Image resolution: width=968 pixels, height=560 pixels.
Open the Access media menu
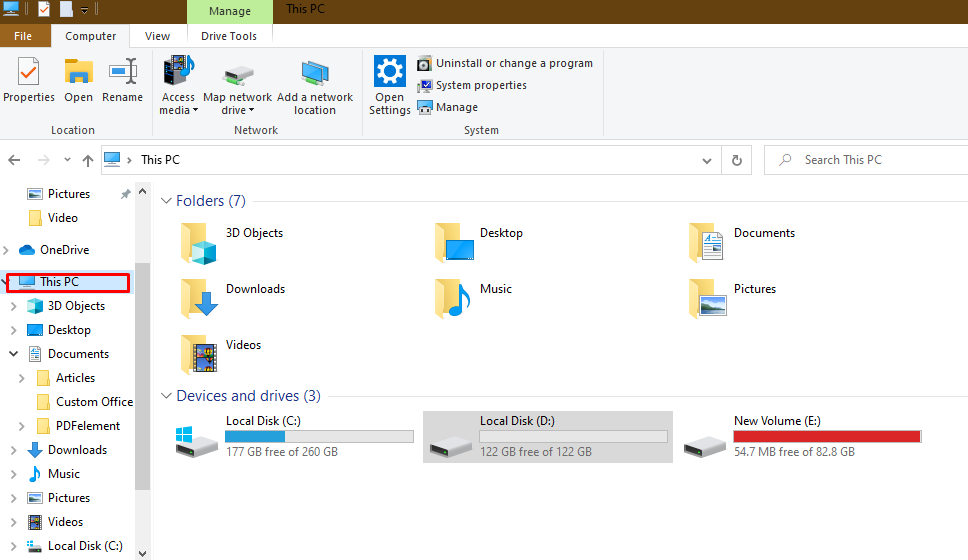pos(178,85)
